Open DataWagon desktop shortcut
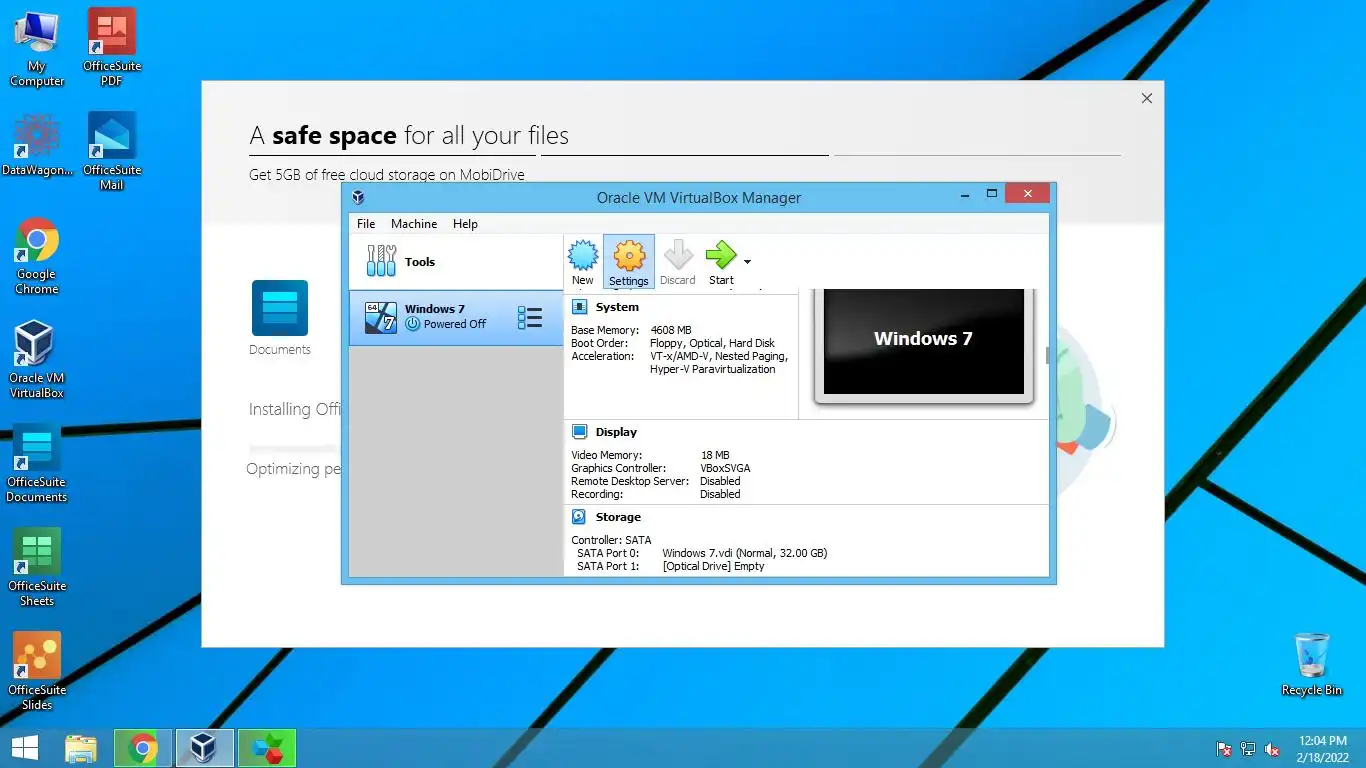Viewport: 1366px width, 768px height. pyautogui.click(x=37, y=145)
